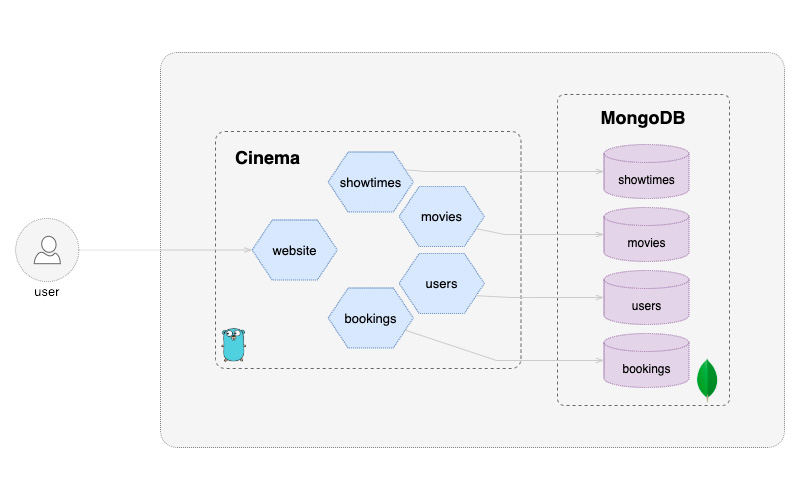Click the user person icon

point(47,250)
